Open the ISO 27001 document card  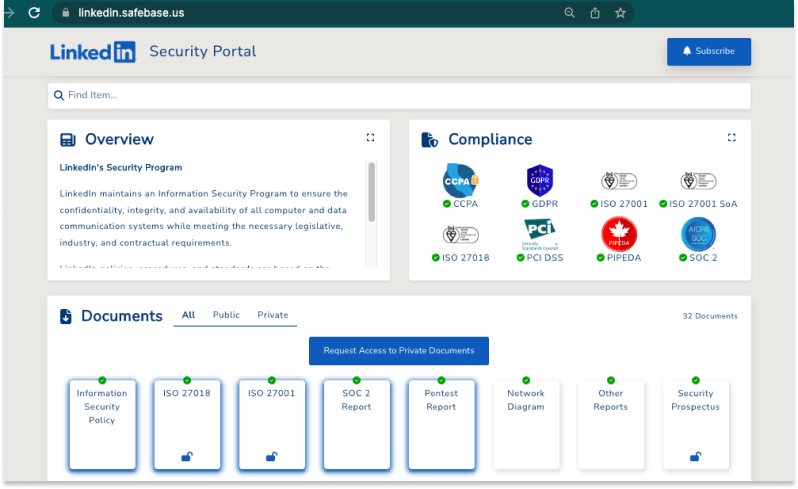[x=272, y=424]
